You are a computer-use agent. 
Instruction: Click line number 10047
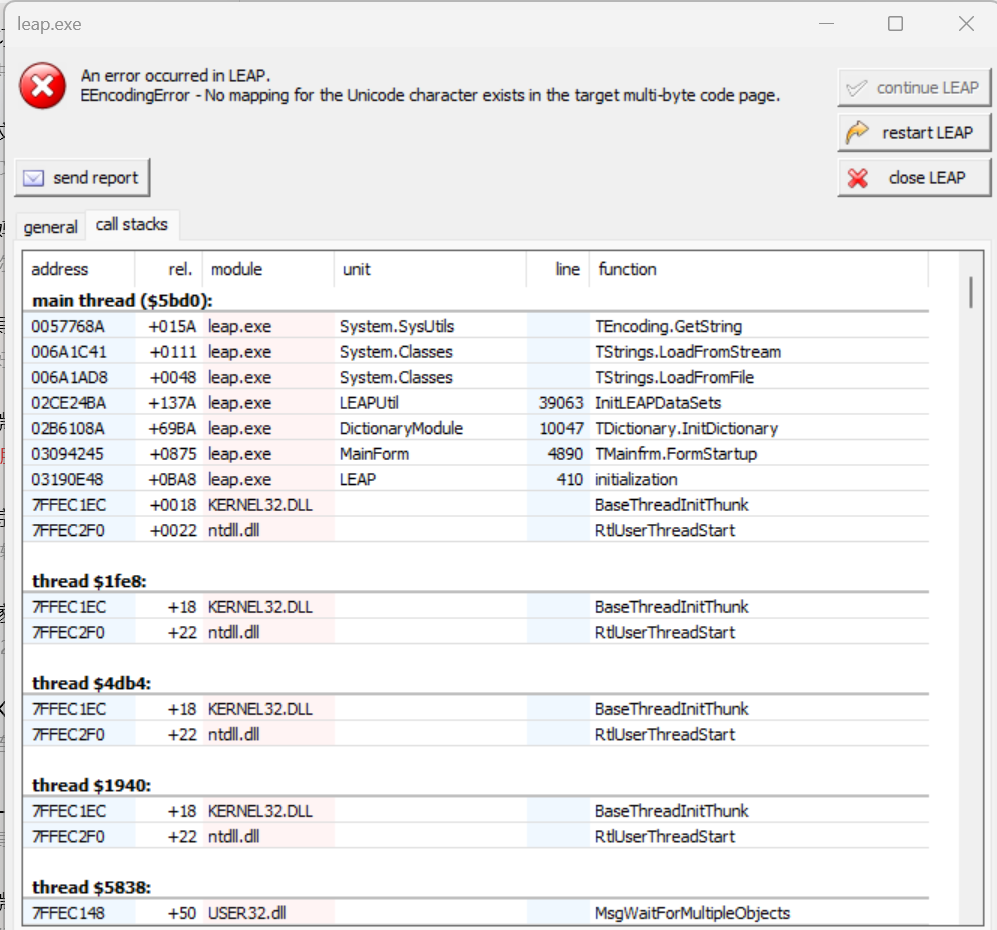pyautogui.click(x=561, y=428)
